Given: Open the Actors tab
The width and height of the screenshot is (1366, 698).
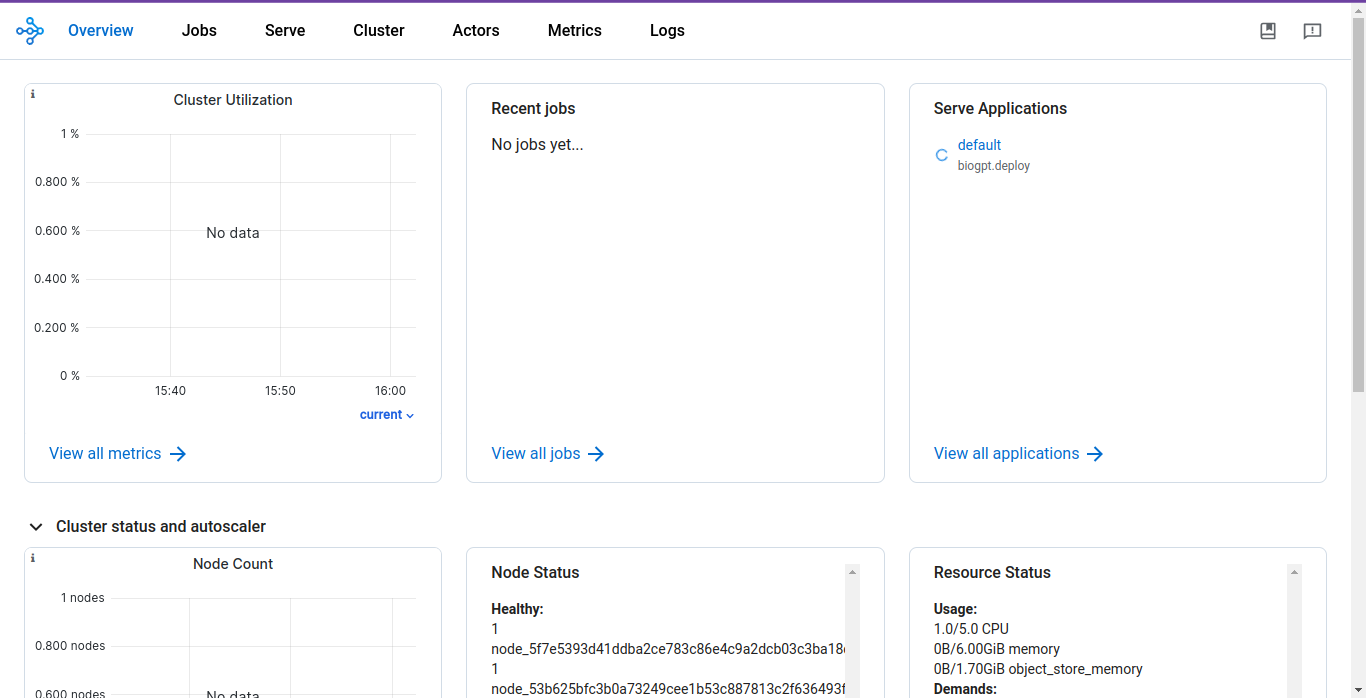Looking at the screenshot, I should point(475,31).
